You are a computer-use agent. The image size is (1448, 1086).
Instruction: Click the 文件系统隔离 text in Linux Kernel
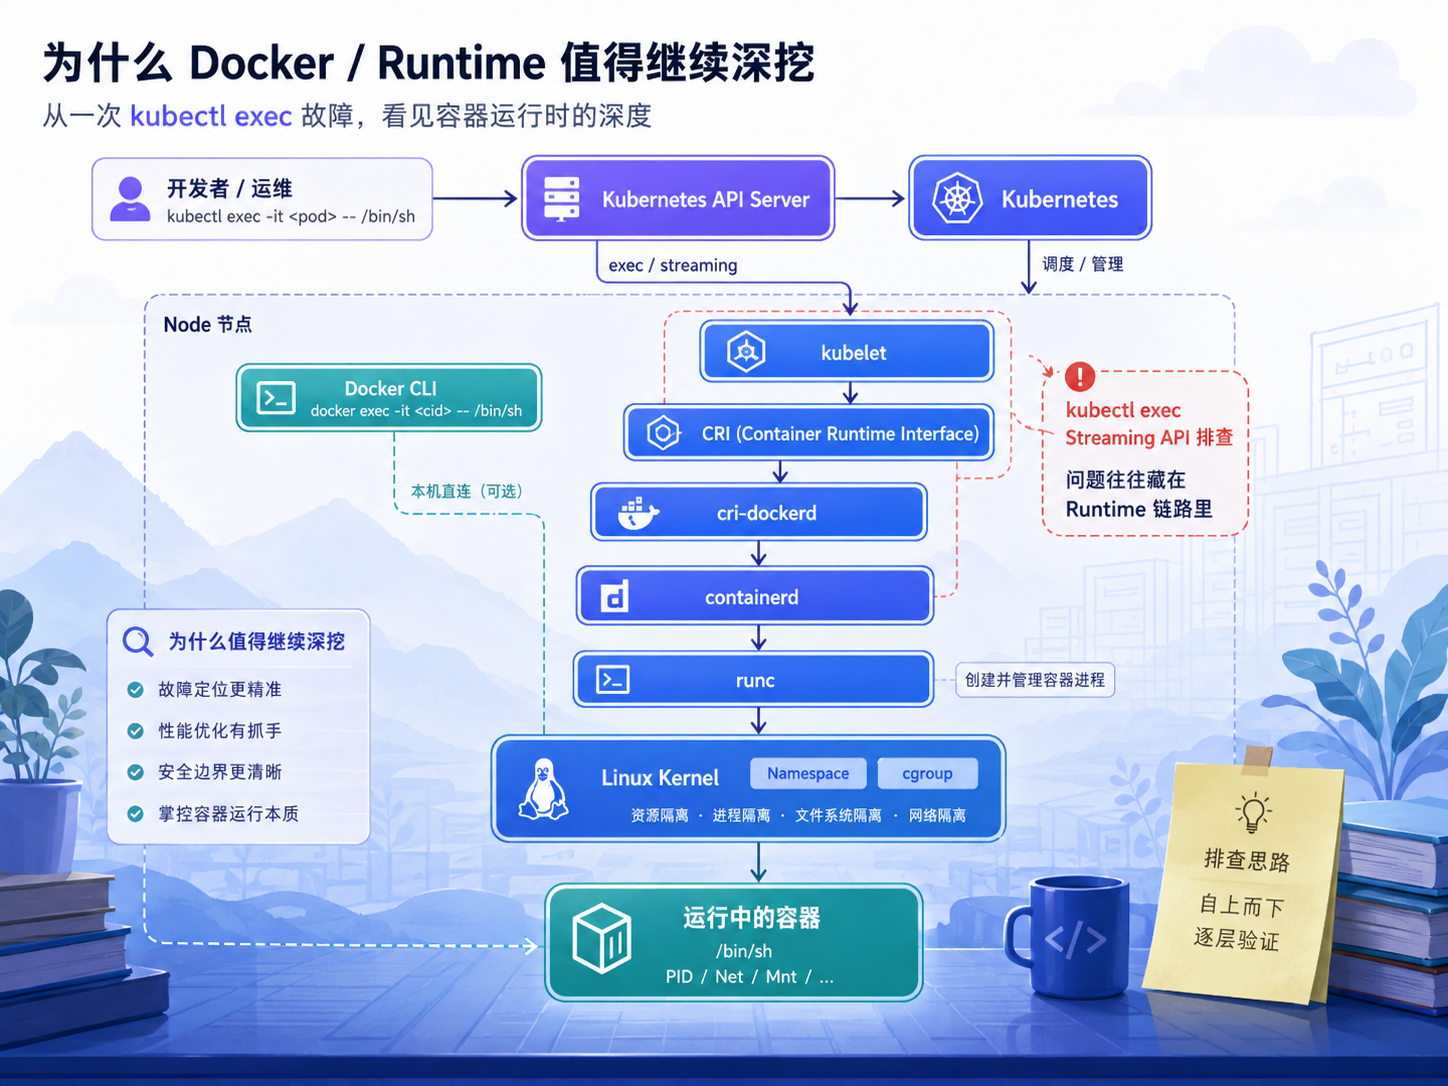(x=839, y=816)
